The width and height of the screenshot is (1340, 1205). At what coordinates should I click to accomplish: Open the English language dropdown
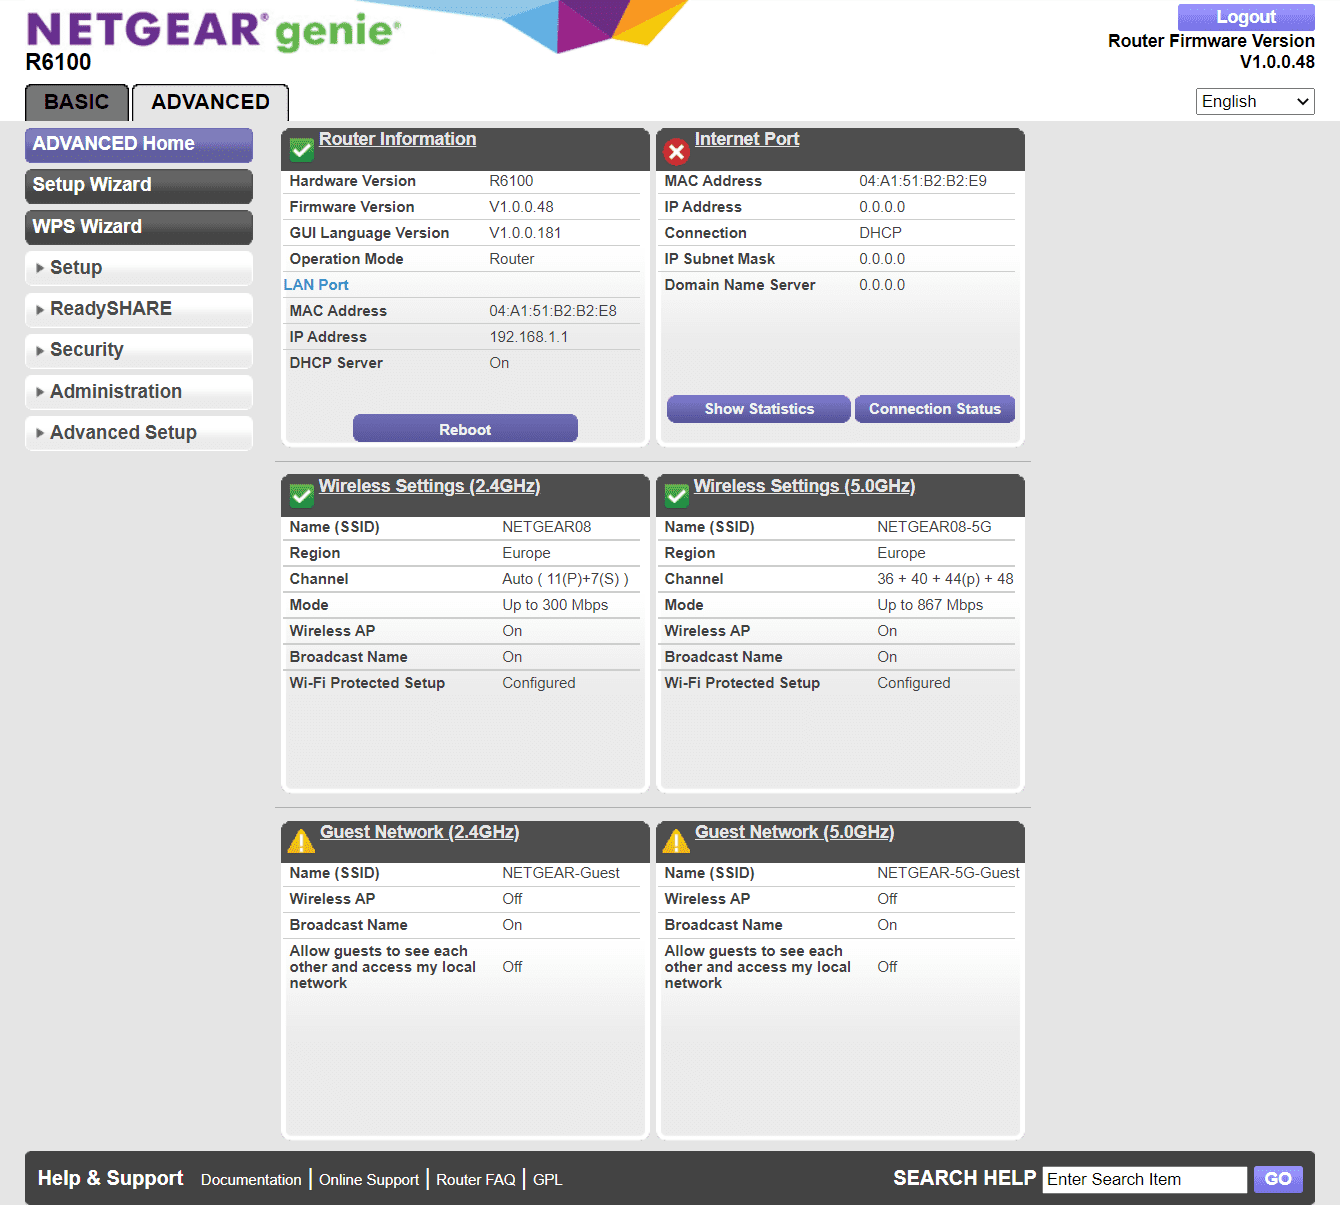click(x=1255, y=101)
